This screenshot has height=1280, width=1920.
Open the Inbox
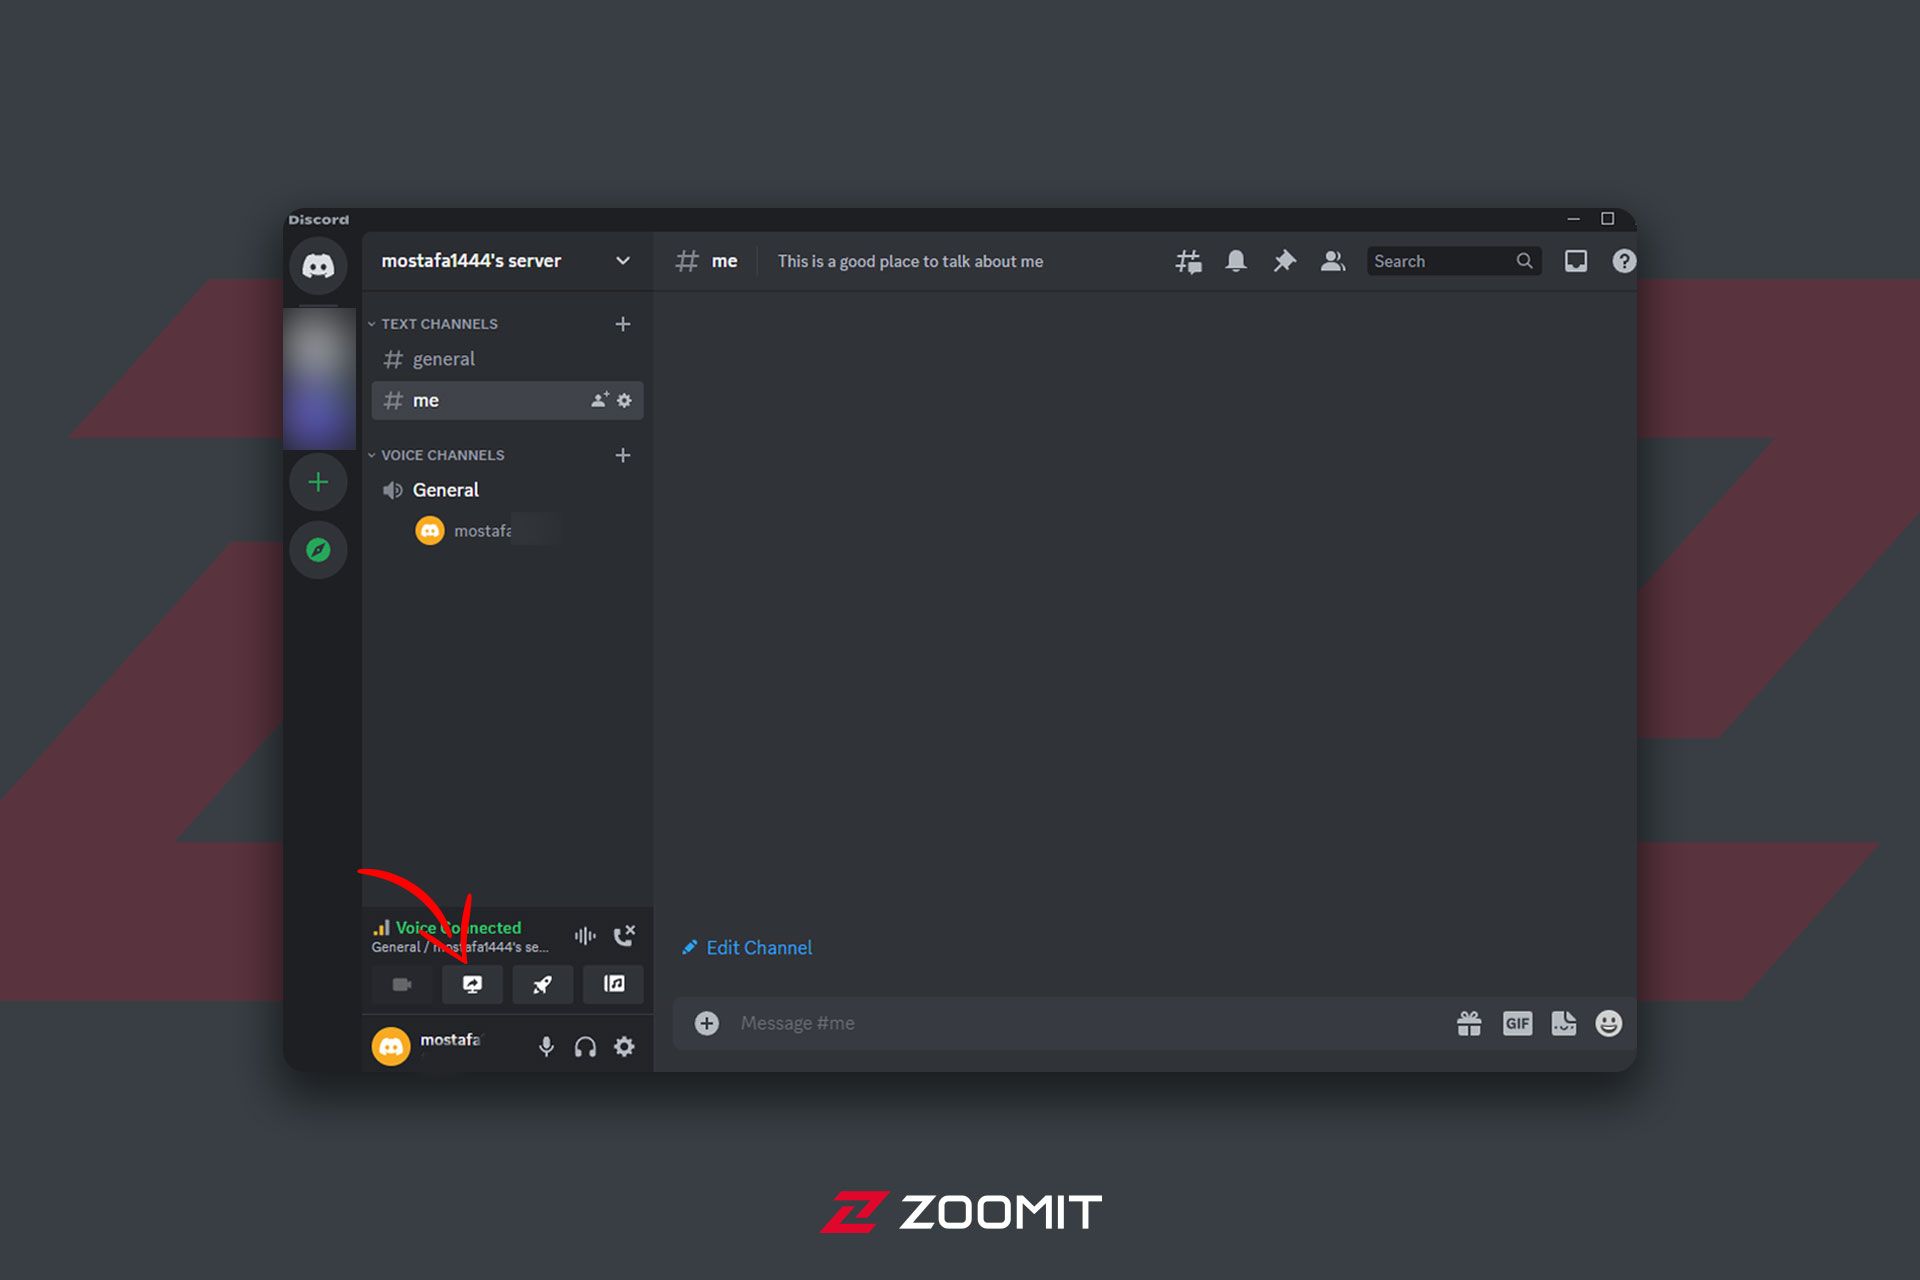(x=1576, y=261)
